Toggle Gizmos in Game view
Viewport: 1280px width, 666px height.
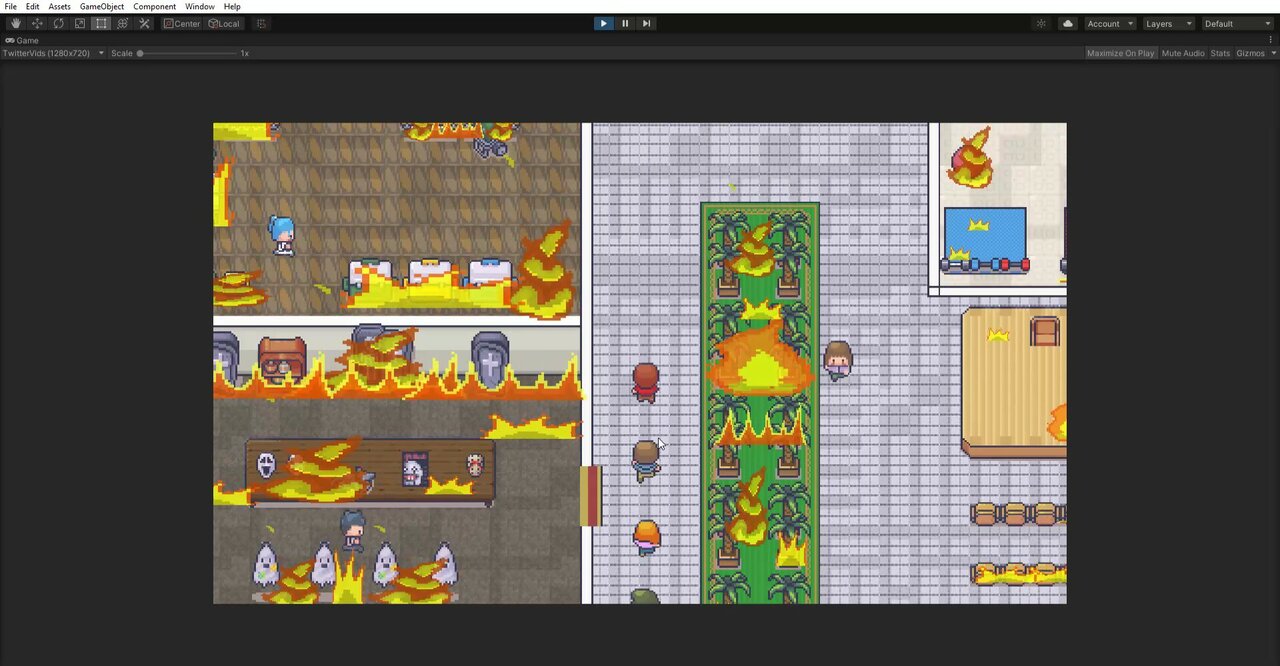(x=1250, y=53)
